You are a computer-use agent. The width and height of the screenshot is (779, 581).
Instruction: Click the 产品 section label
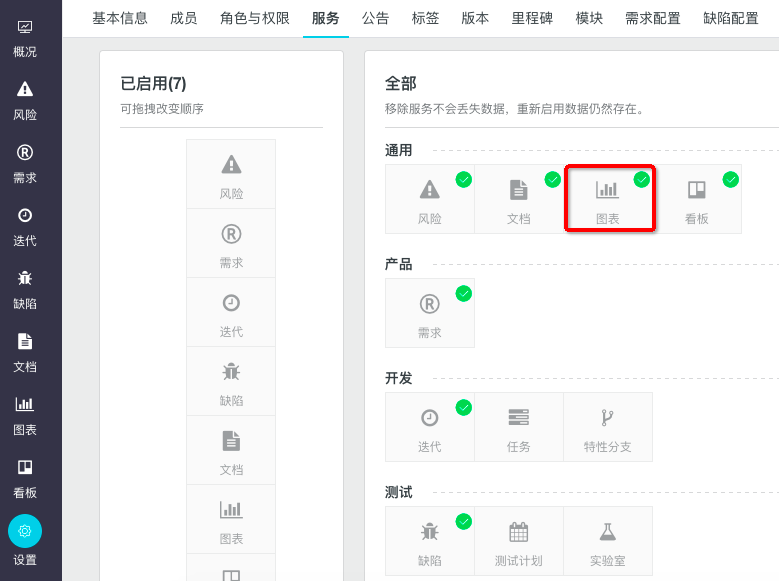[x=398, y=264]
